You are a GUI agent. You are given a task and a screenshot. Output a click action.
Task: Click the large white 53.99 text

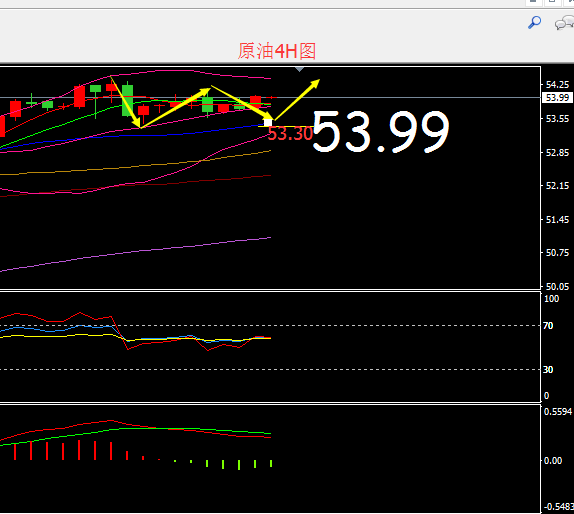(x=381, y=132)
